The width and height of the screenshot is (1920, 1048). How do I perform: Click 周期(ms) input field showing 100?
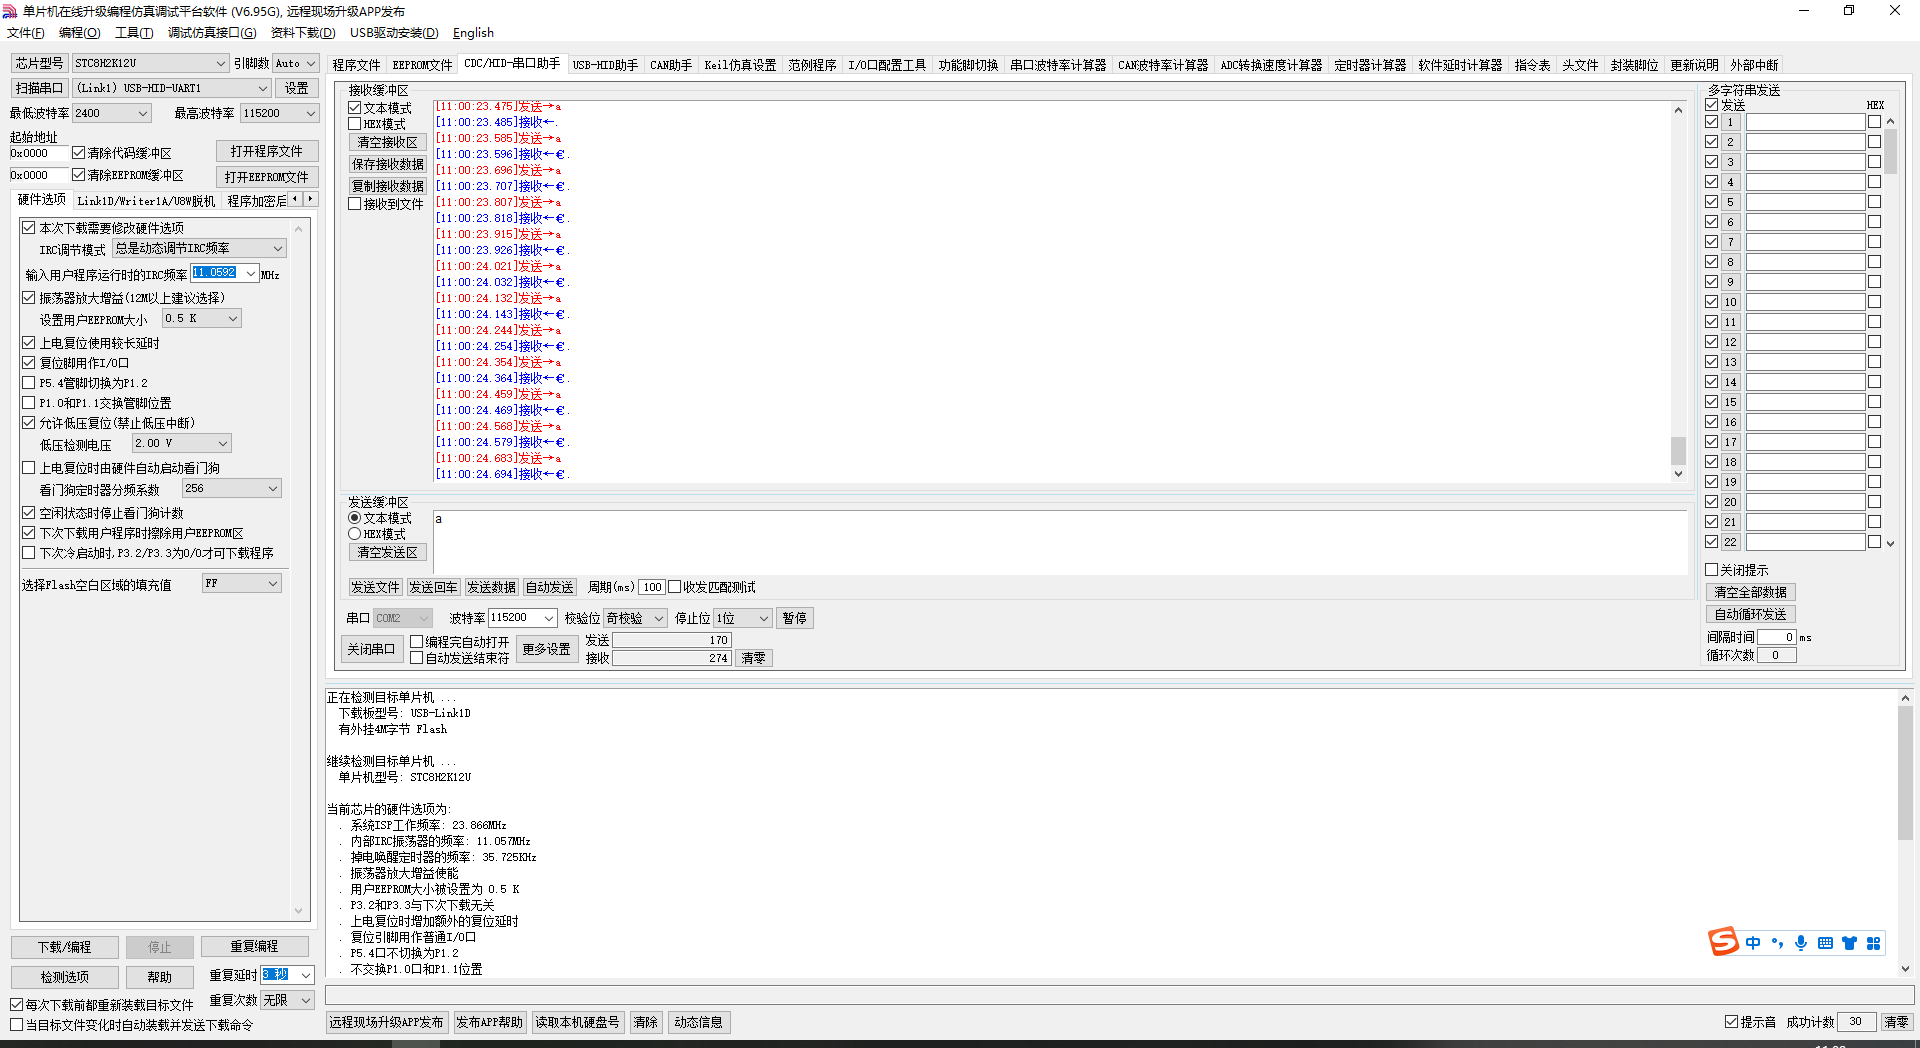coord(652,587)
